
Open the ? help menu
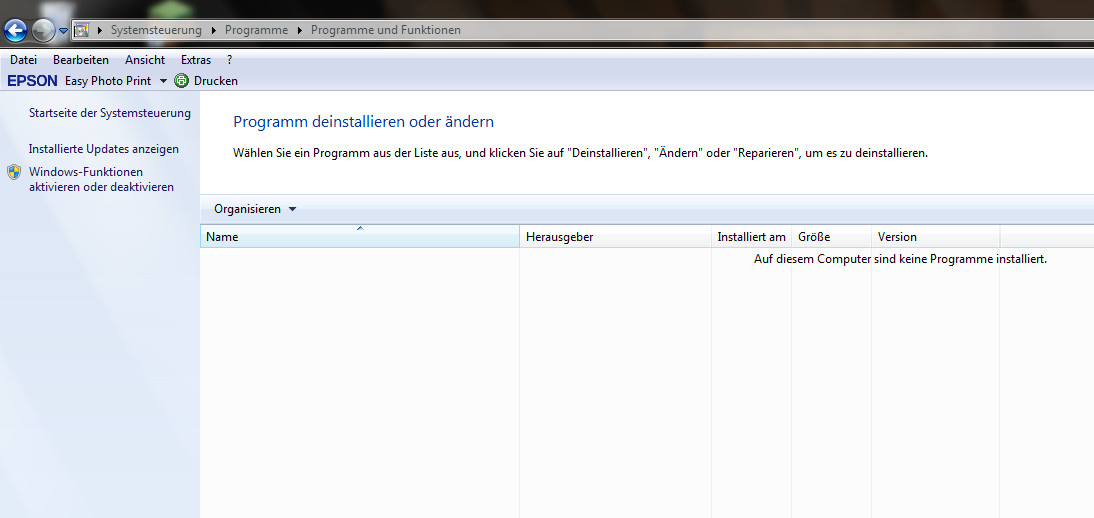[x=230, y=60]
